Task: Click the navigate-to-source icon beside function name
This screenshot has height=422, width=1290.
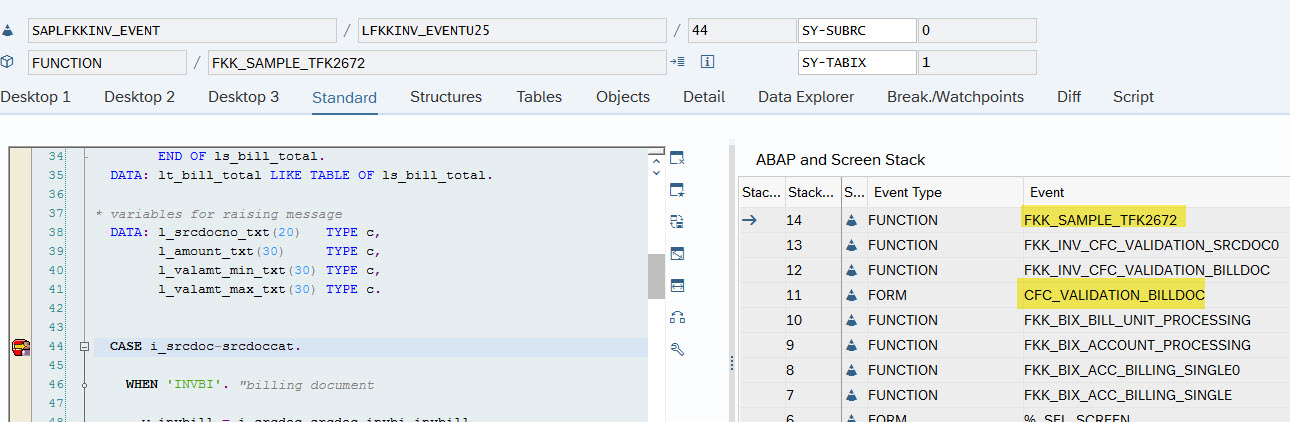Action: [x=677, y=62]
